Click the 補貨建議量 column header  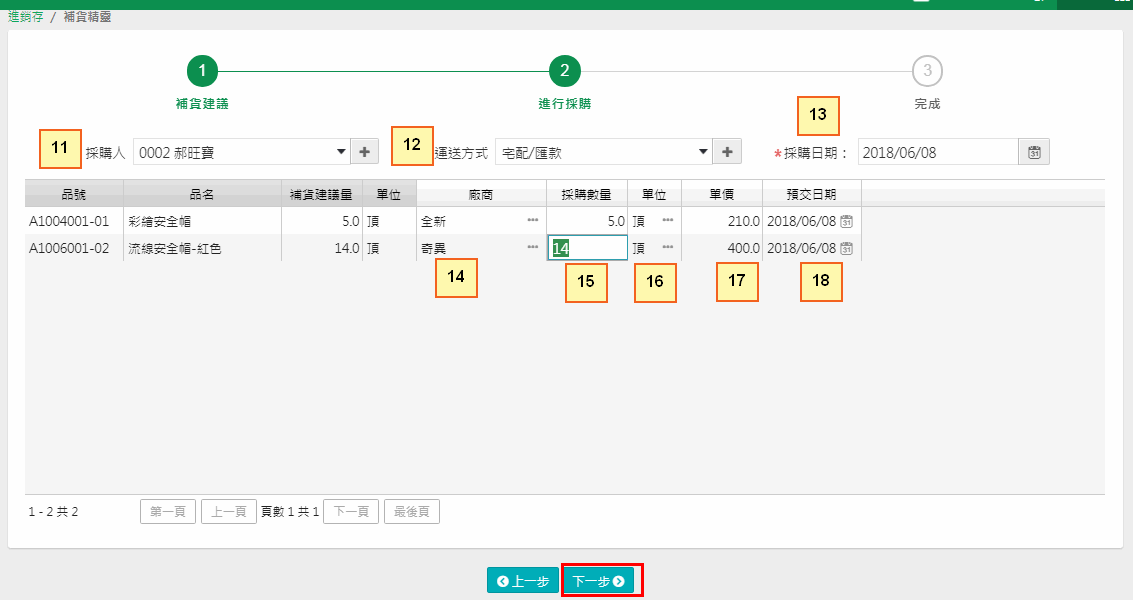pos(322,194)
